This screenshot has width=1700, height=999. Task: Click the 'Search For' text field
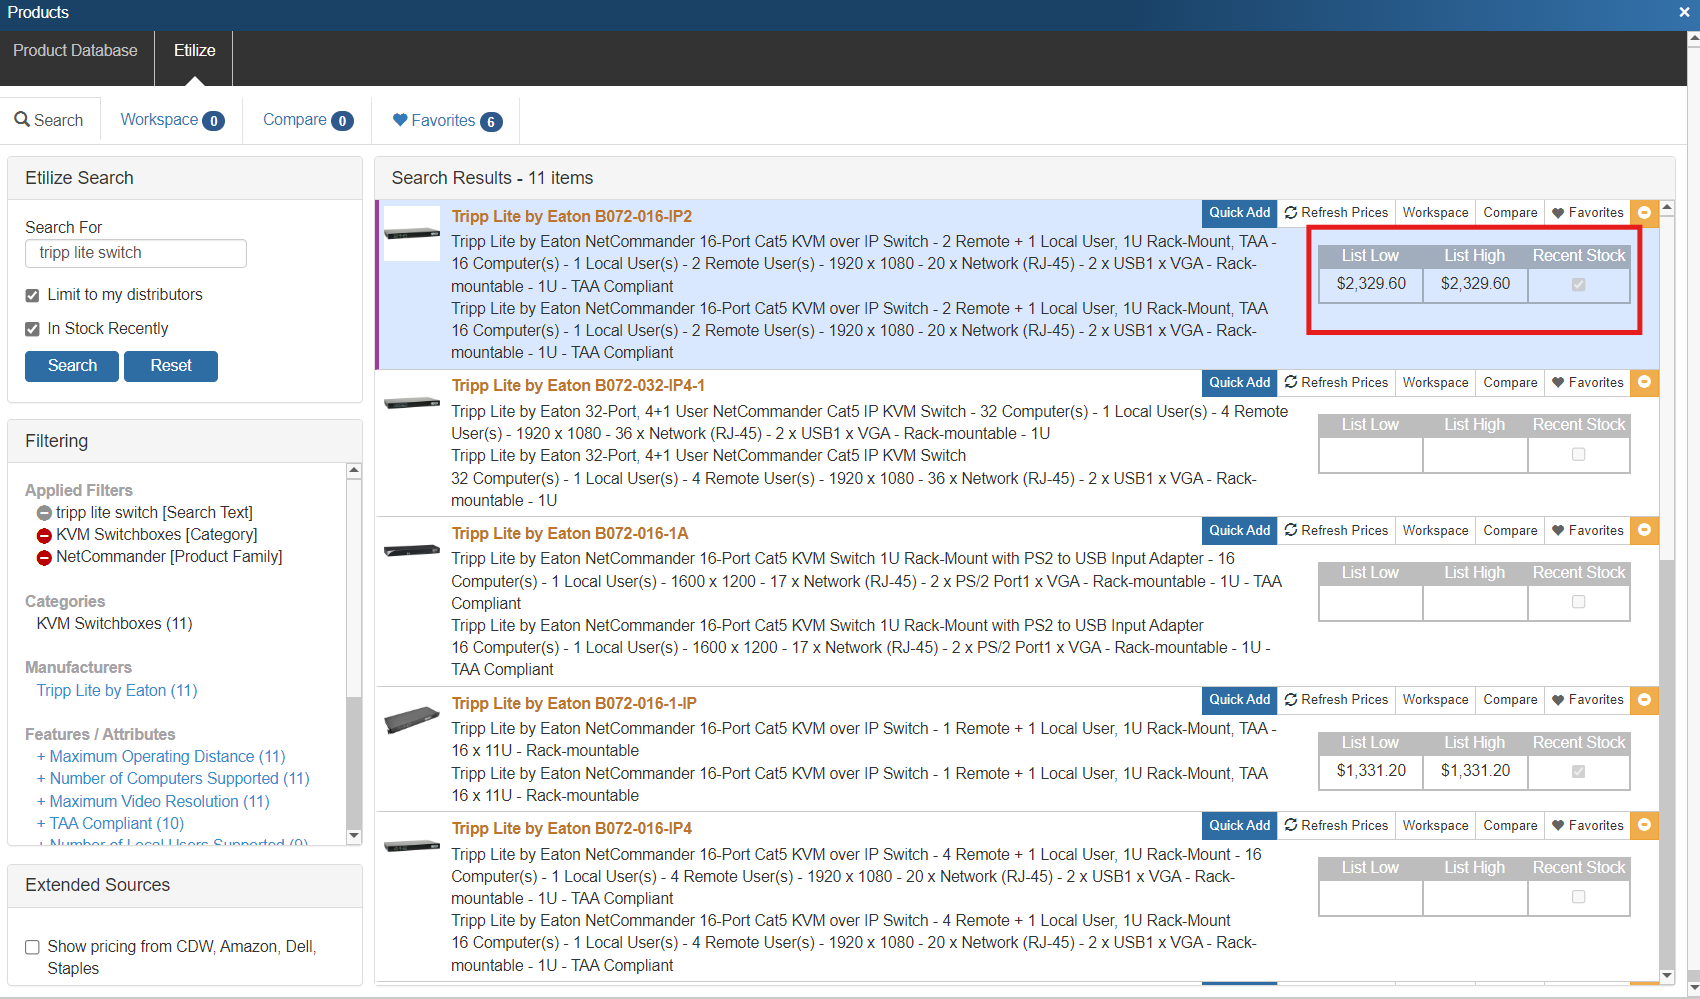[136, 253]
